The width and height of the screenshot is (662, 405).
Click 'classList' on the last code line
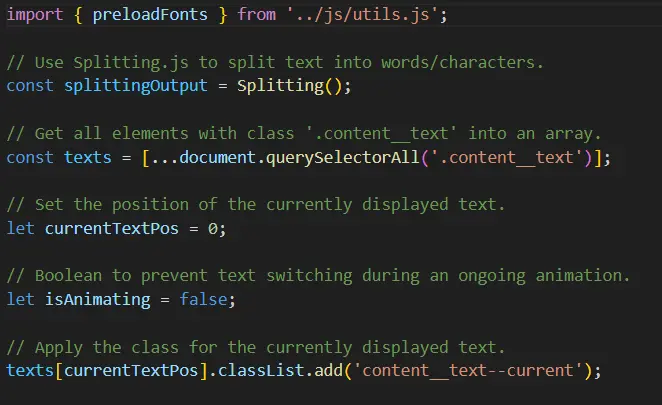point(261,370)
